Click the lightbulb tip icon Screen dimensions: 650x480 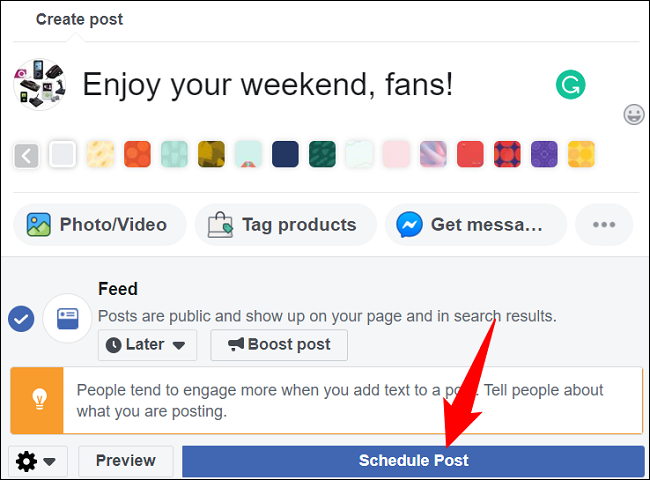tap(39, 400)
